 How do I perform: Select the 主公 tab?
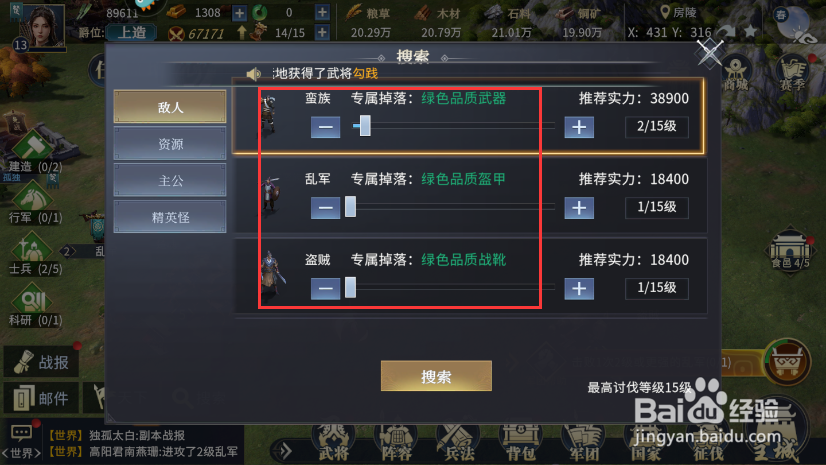[x=170, y=181]
